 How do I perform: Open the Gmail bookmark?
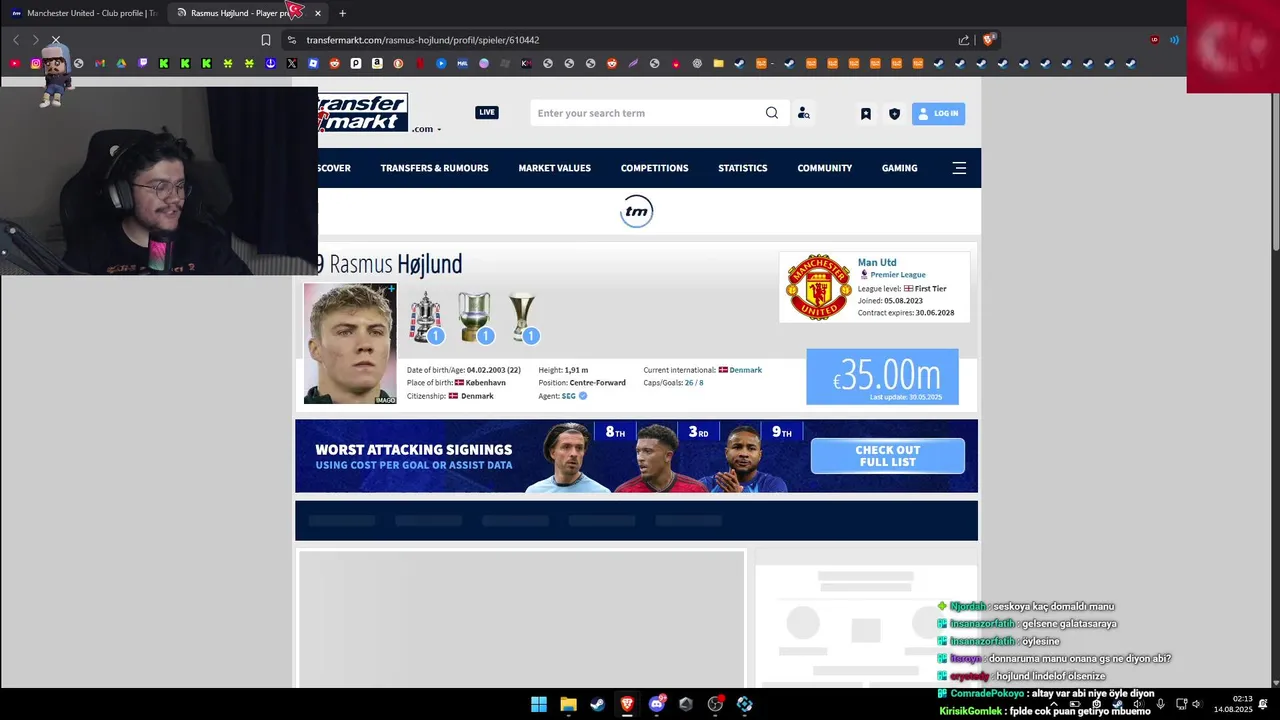click(100, 63)
